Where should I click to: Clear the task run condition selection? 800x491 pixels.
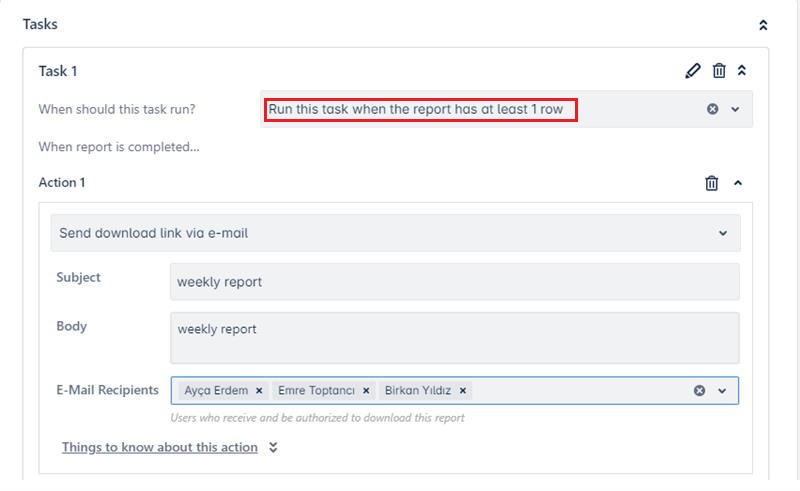pos(712,109)
